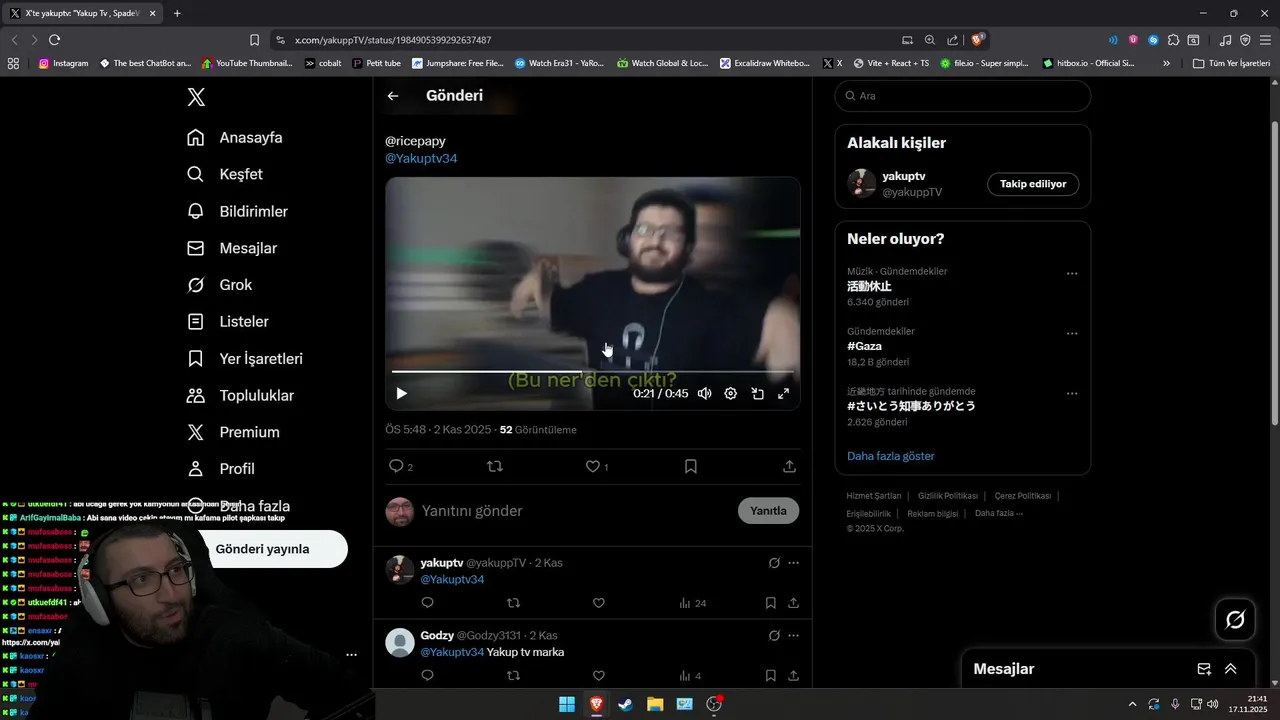This screenshot has height=720, width=1280.
Task: Open floating Grok button
Action: 1235,620
